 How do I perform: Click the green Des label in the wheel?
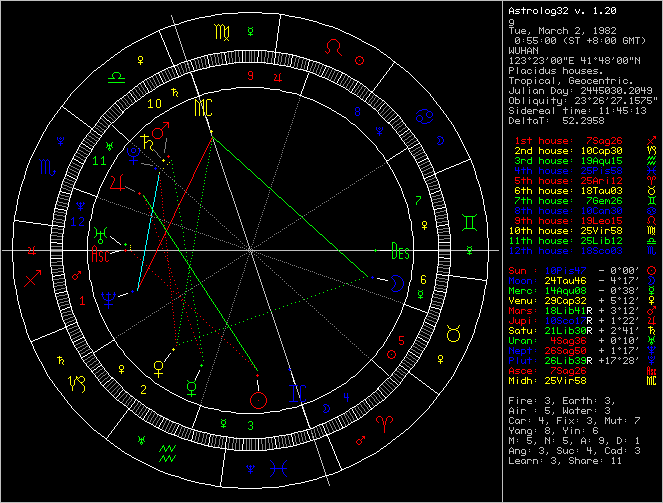tap(401, 249)
